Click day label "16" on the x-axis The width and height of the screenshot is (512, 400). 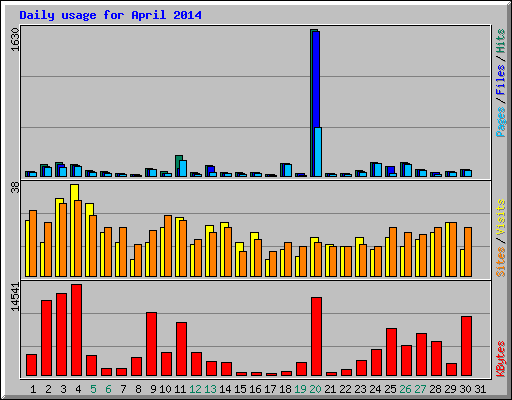(255, 389)
